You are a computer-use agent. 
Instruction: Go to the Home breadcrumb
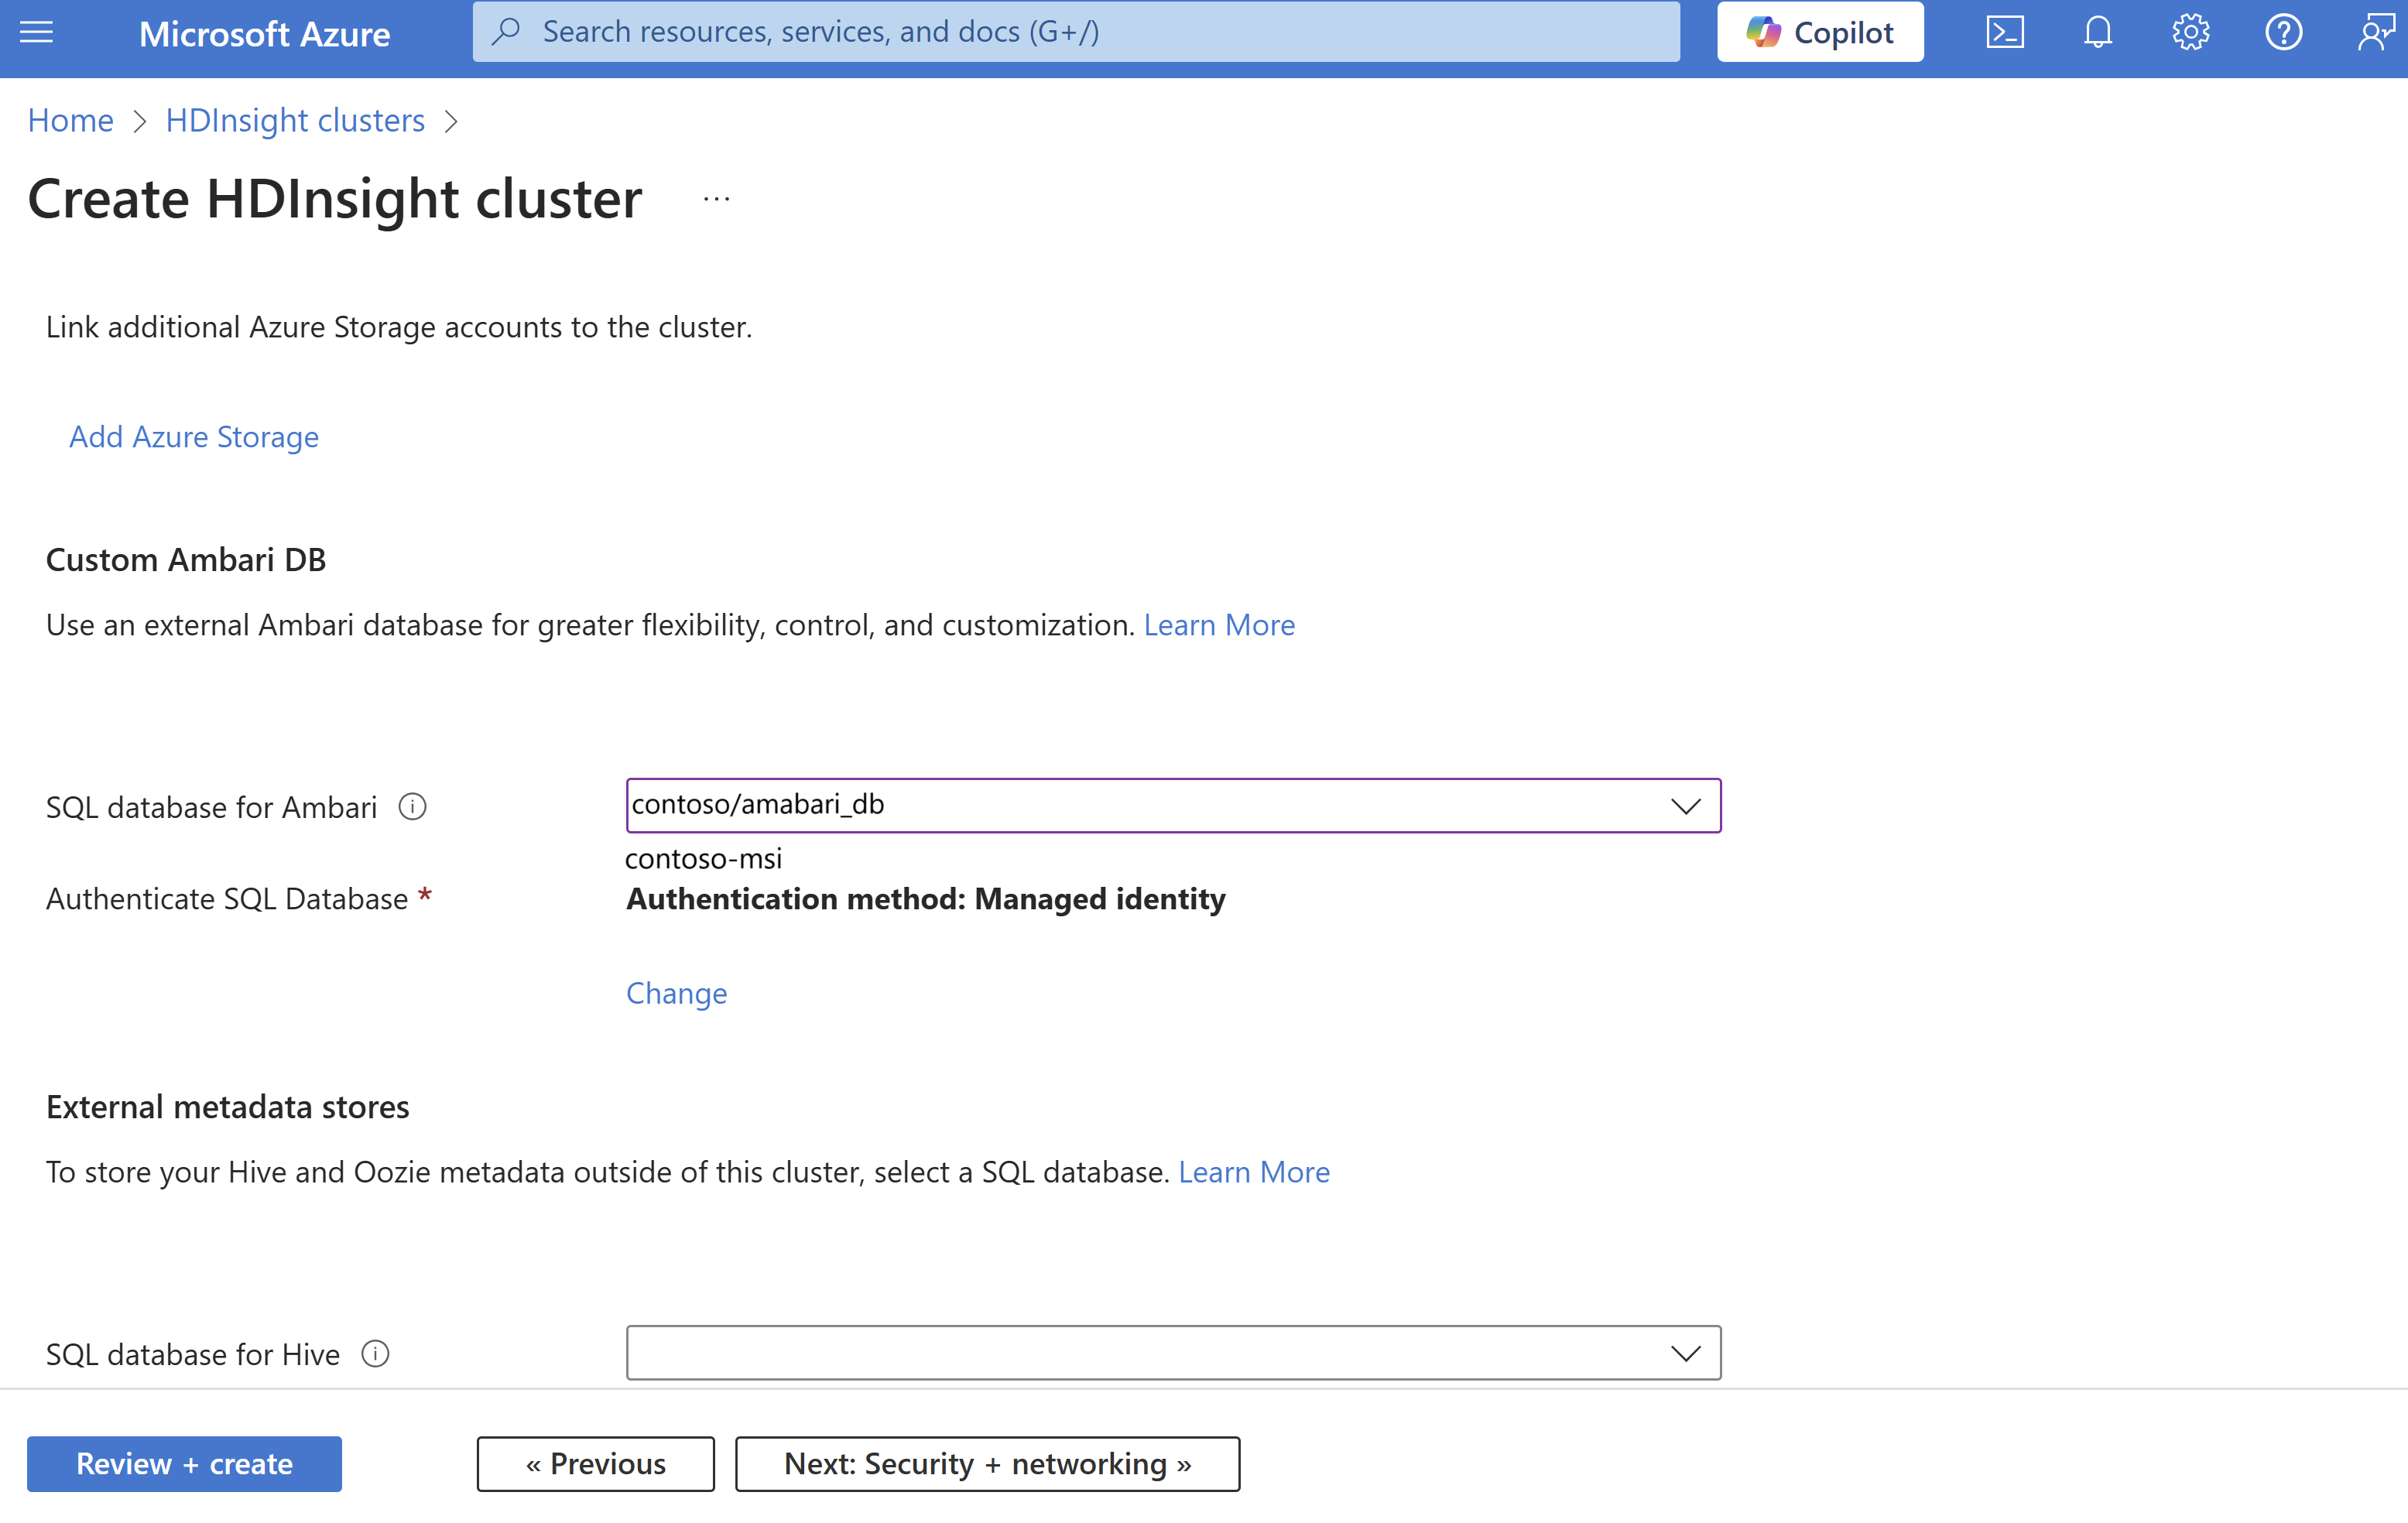coord(70,120)
